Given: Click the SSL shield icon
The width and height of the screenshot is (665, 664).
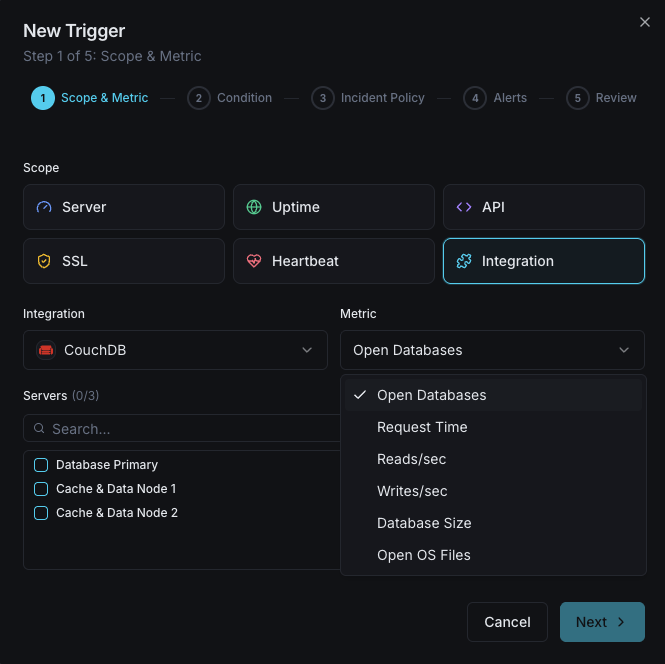Looking at the screenshot, I should coord(43,261).
